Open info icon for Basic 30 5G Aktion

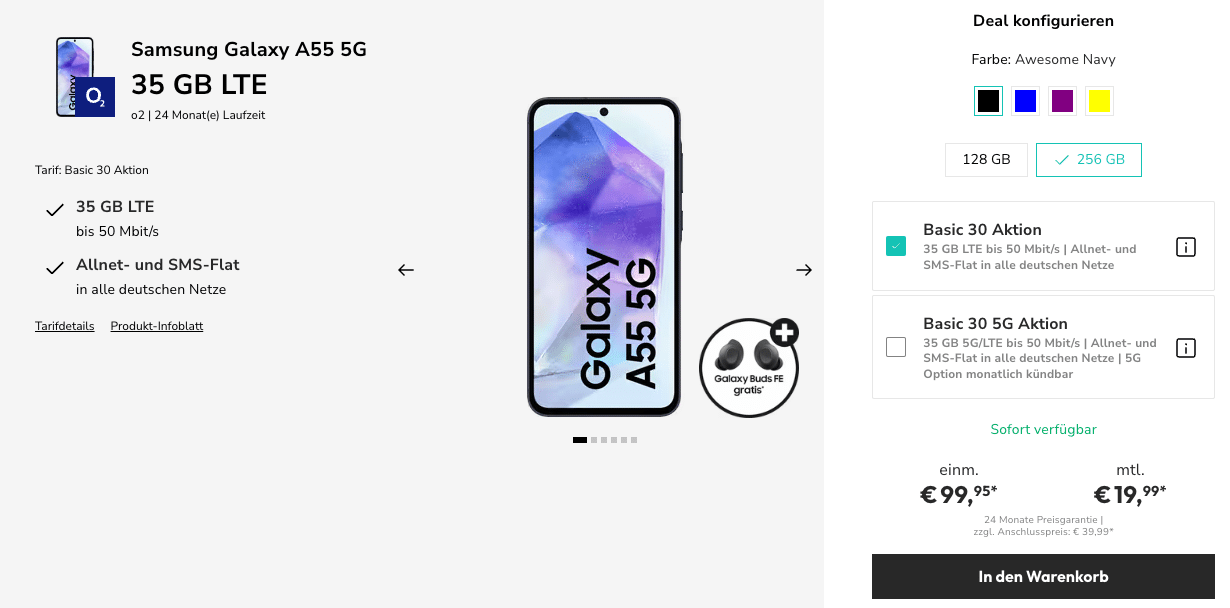click(x=1186, y=348)
